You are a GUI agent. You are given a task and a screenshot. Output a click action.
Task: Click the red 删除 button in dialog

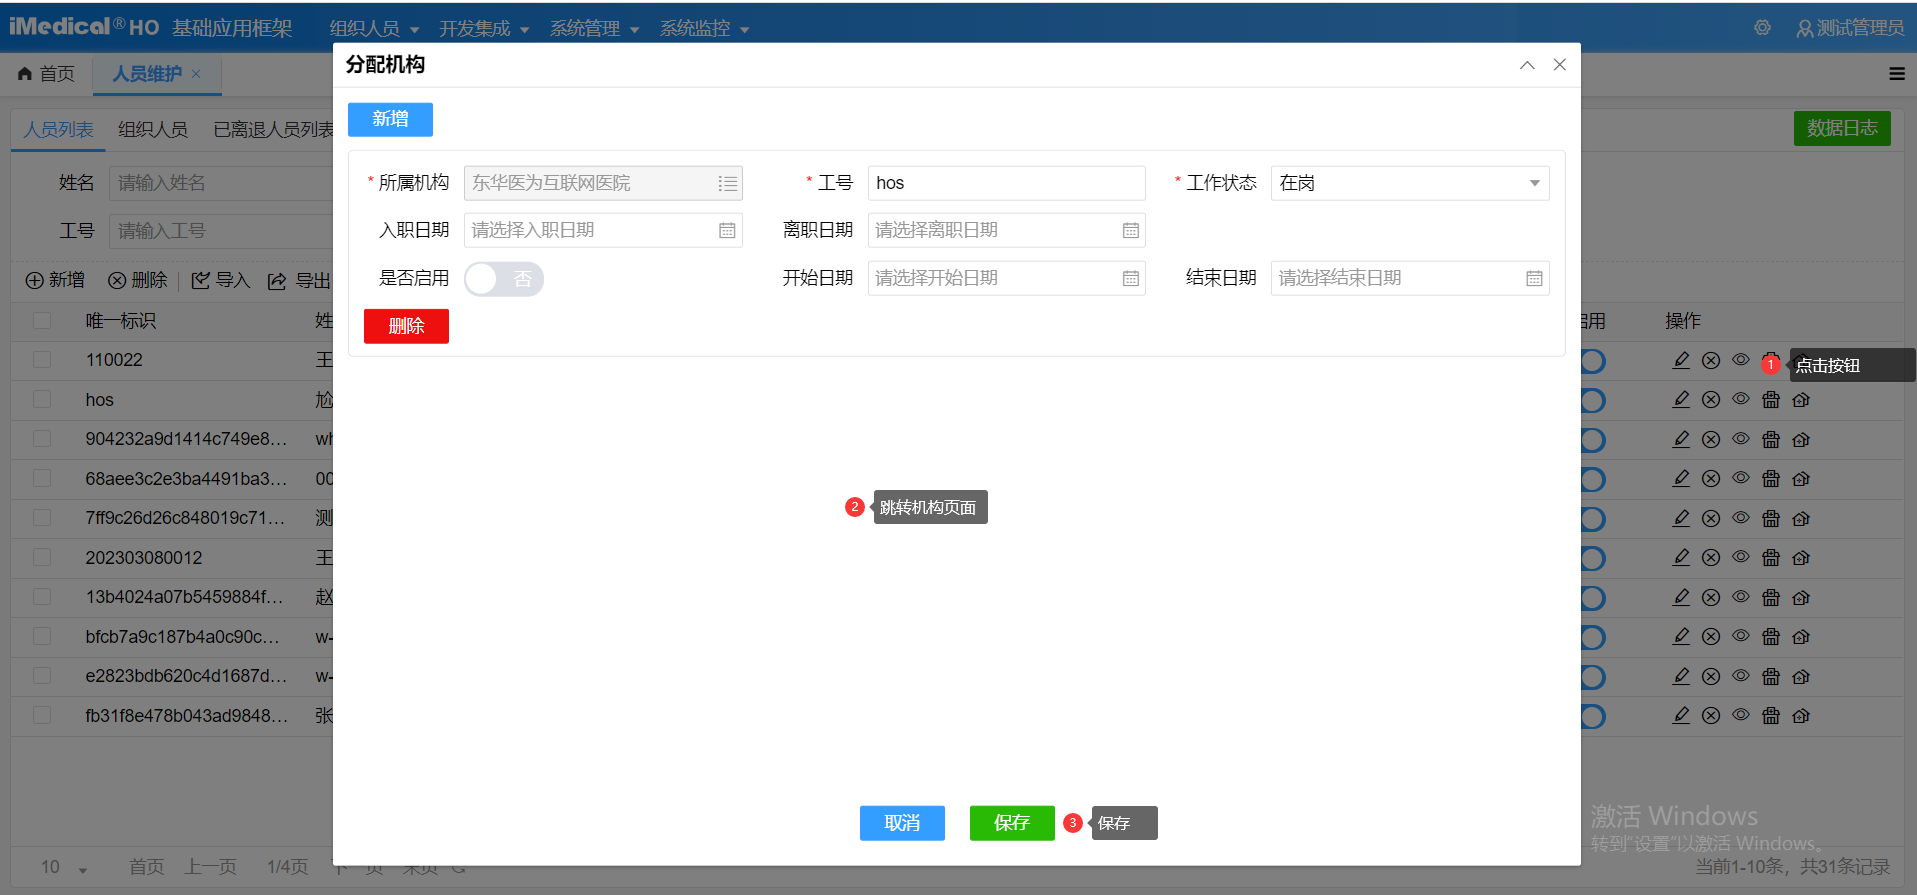click(x=406, y=326)
